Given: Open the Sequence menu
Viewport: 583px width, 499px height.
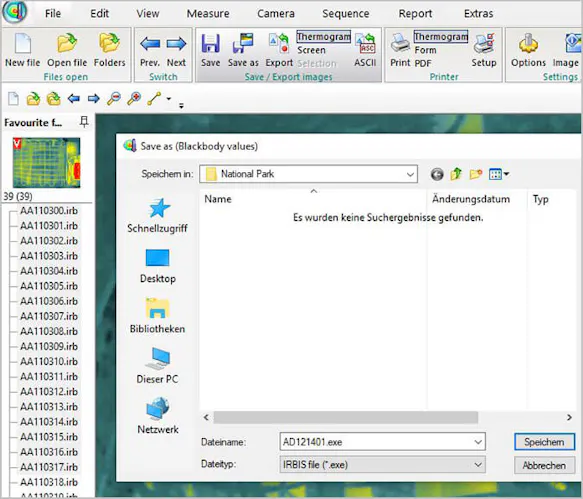Looking at the screenshot, I should pos(346,14).
